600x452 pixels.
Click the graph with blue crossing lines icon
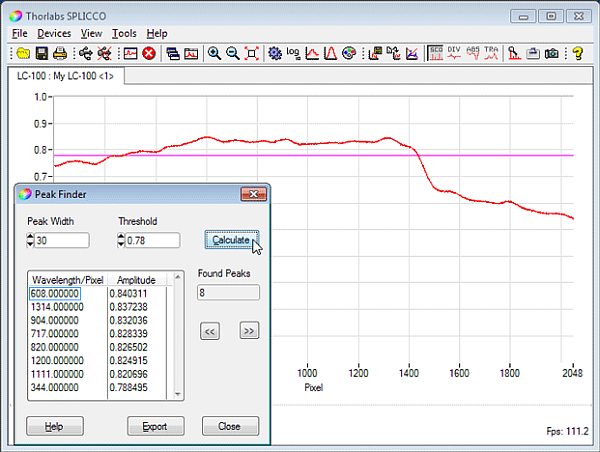pyautogui.click(x=412, y=53)
